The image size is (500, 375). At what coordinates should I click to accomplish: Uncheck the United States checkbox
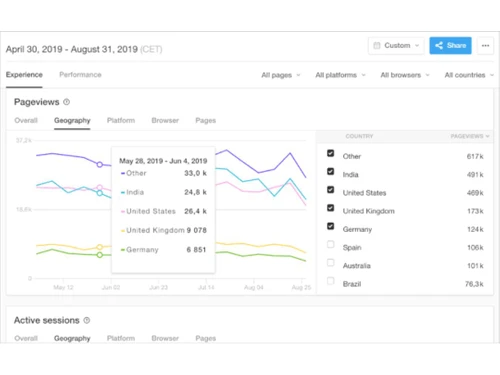pyautogui.click(x=330, y=190)
